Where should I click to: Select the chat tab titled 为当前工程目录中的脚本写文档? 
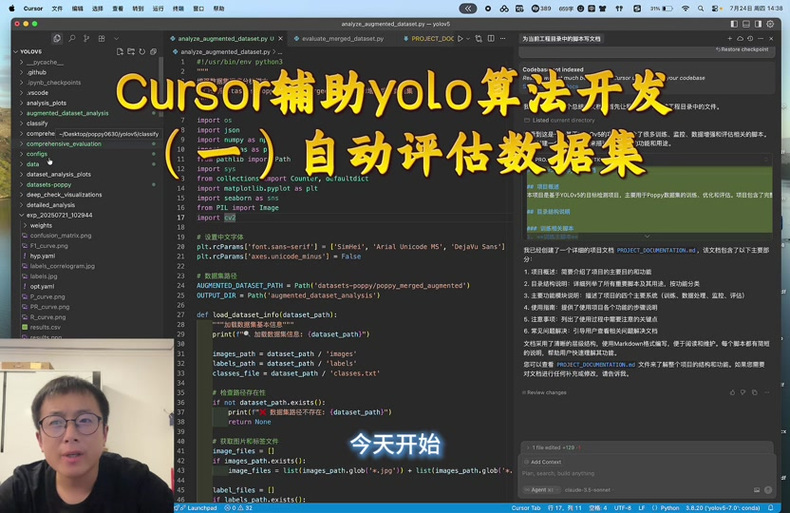click(561, 39)
